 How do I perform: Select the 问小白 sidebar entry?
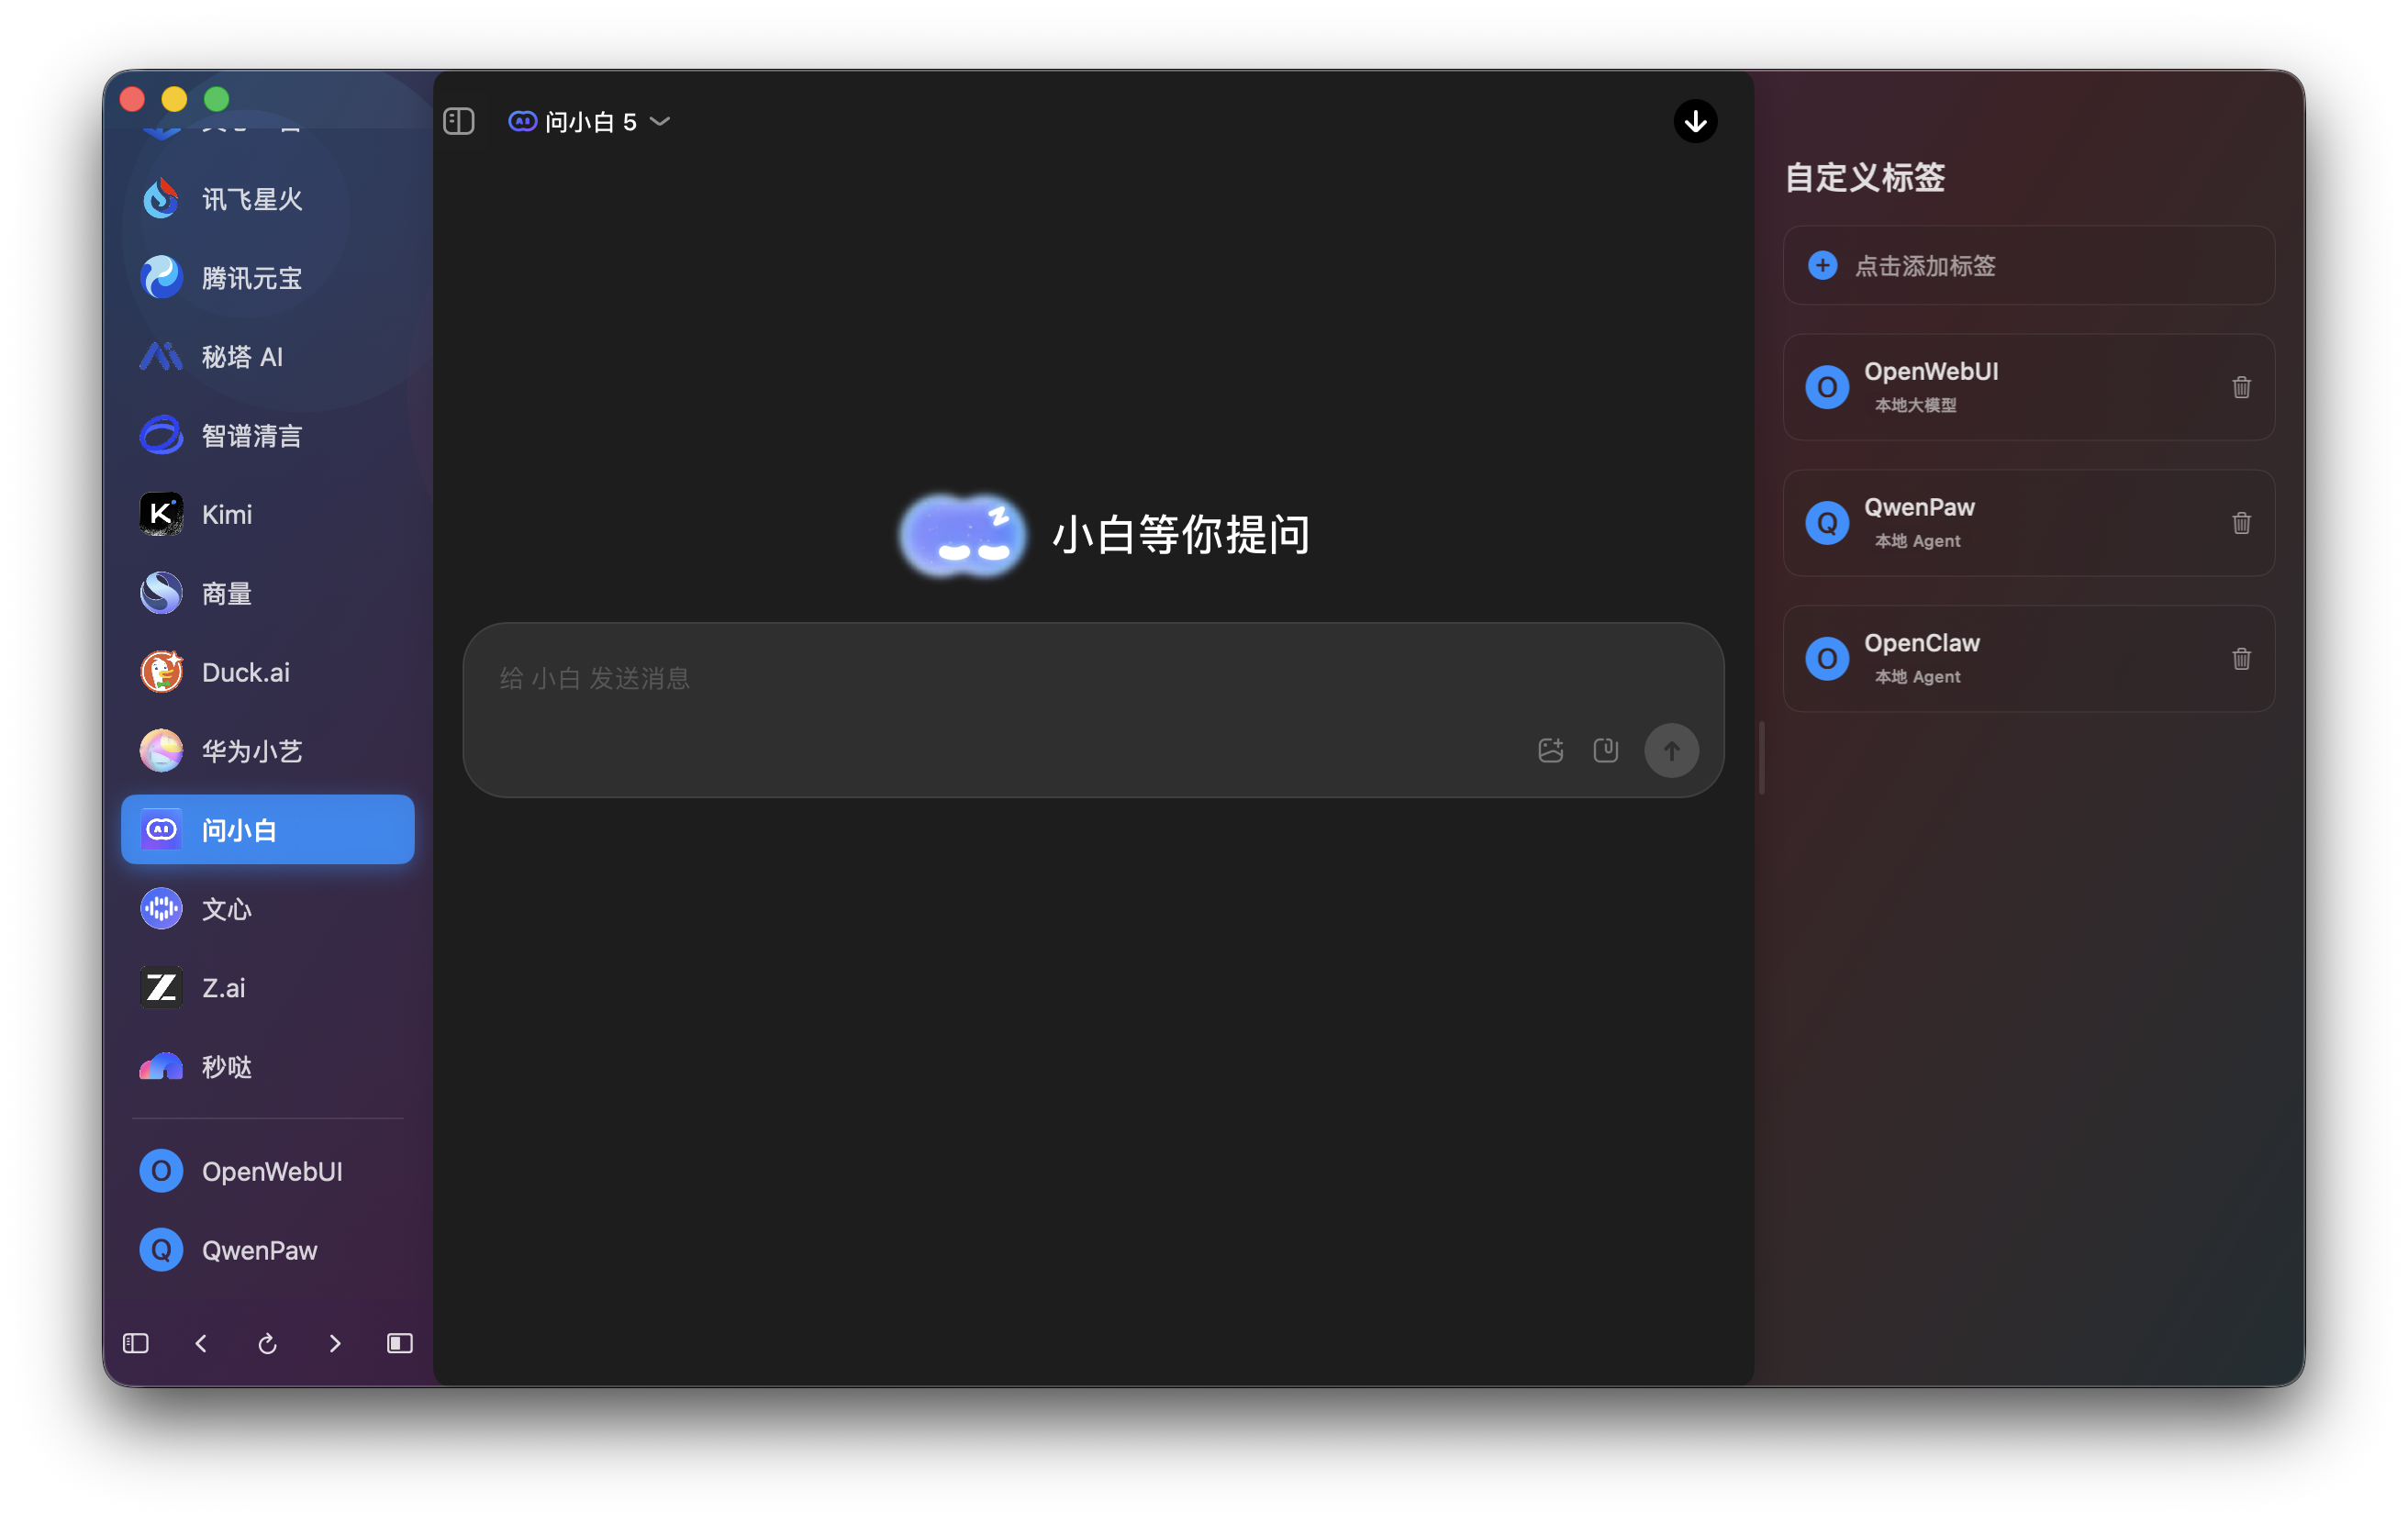(267, 830)
